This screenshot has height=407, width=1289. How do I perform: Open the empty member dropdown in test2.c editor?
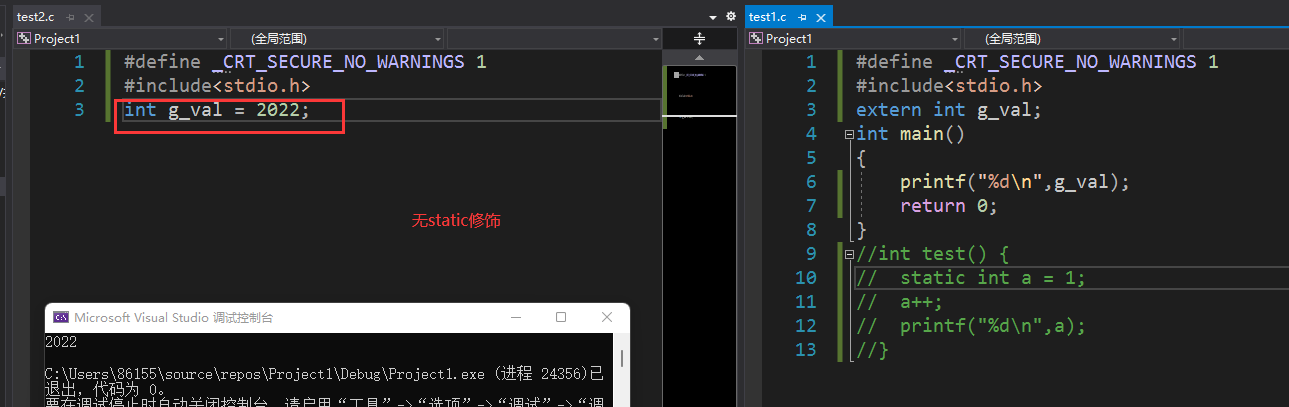point(554,38)
